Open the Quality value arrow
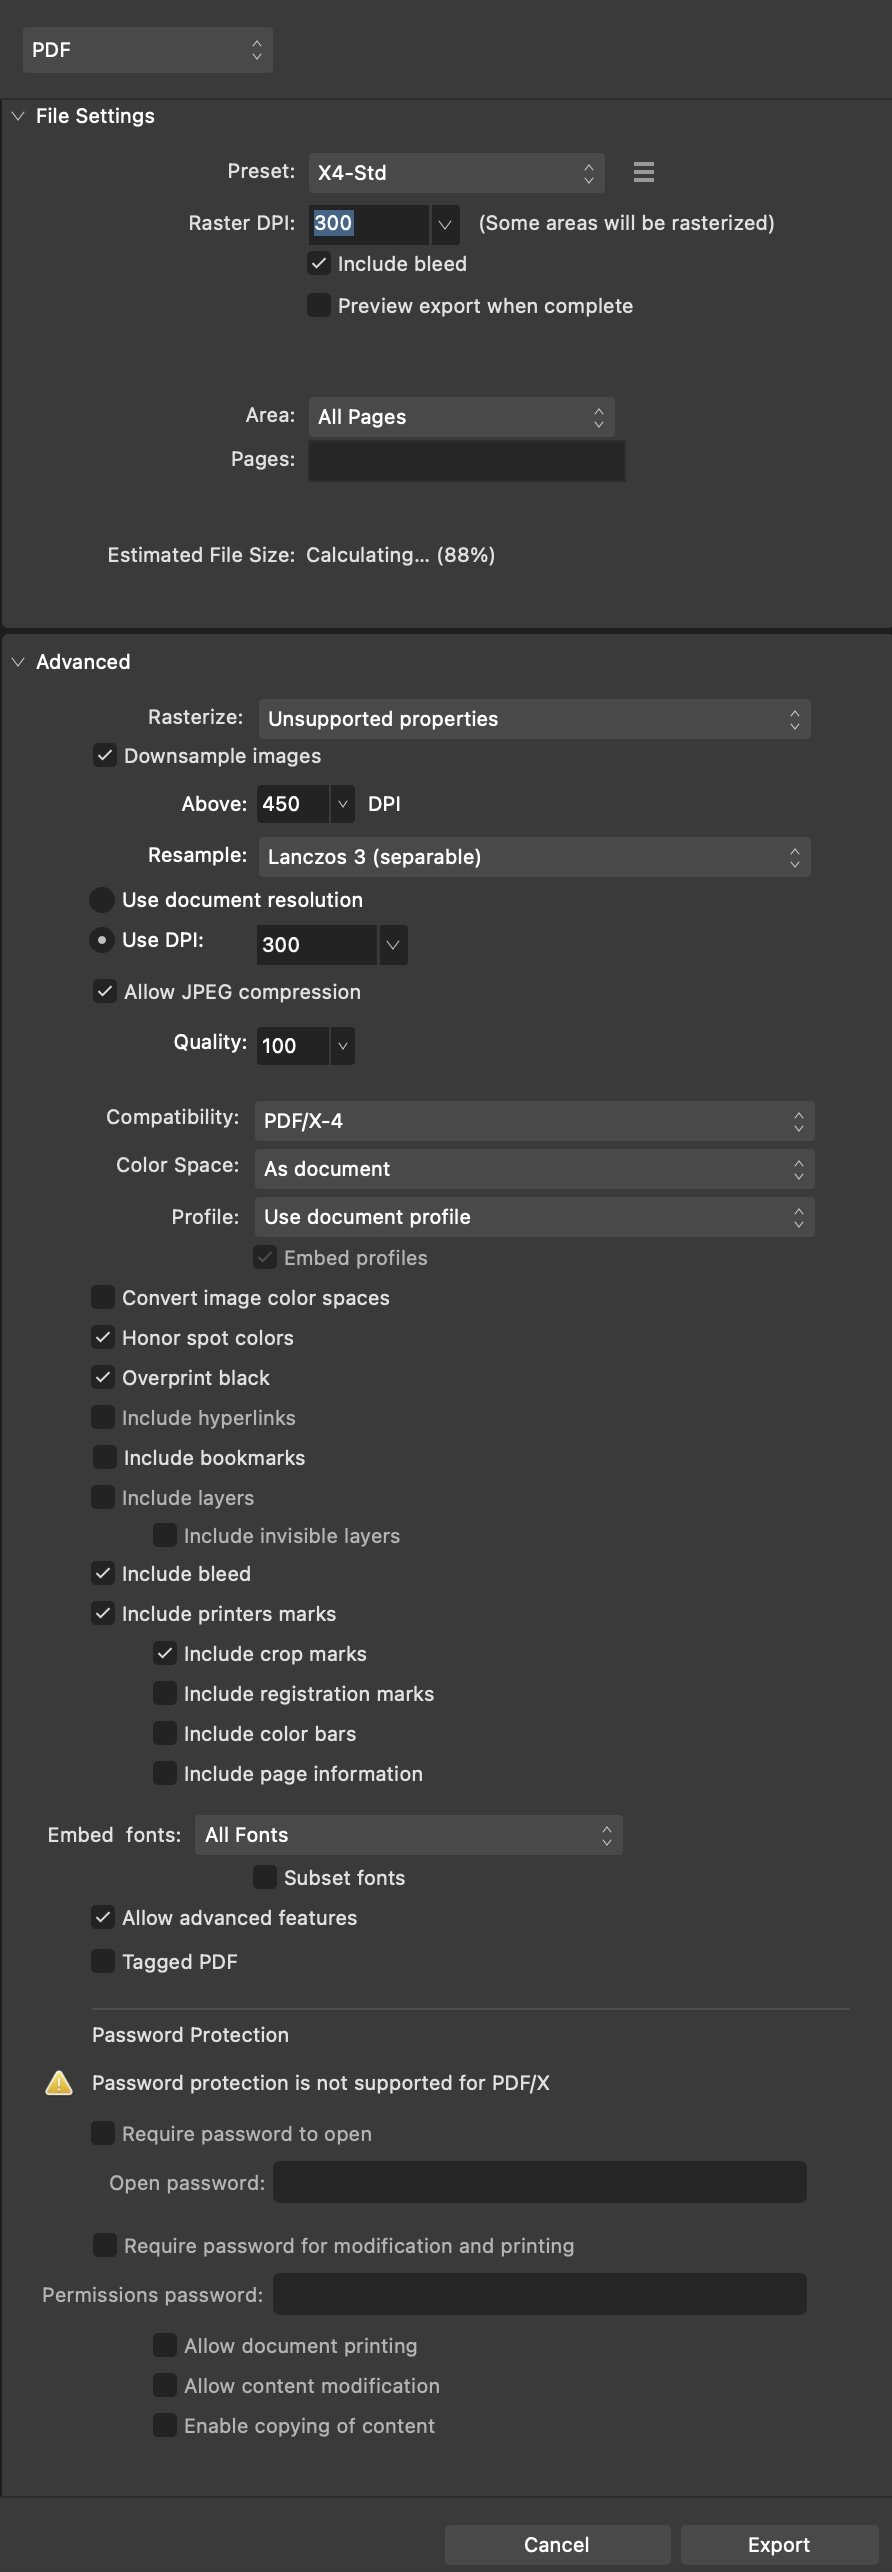892x2572 pixels. [x=342, y=1046]
